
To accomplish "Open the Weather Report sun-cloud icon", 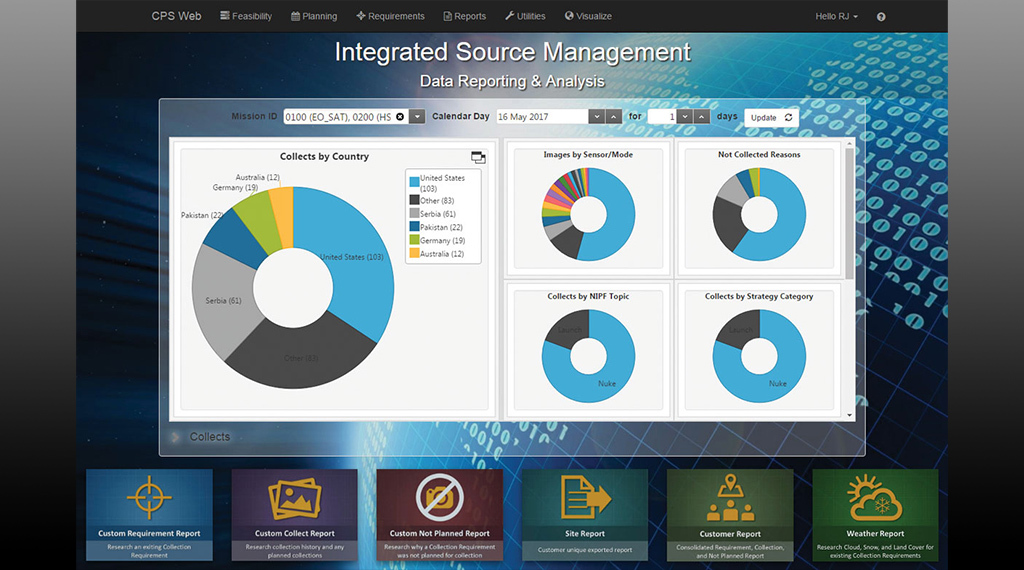I will point(874,497).
